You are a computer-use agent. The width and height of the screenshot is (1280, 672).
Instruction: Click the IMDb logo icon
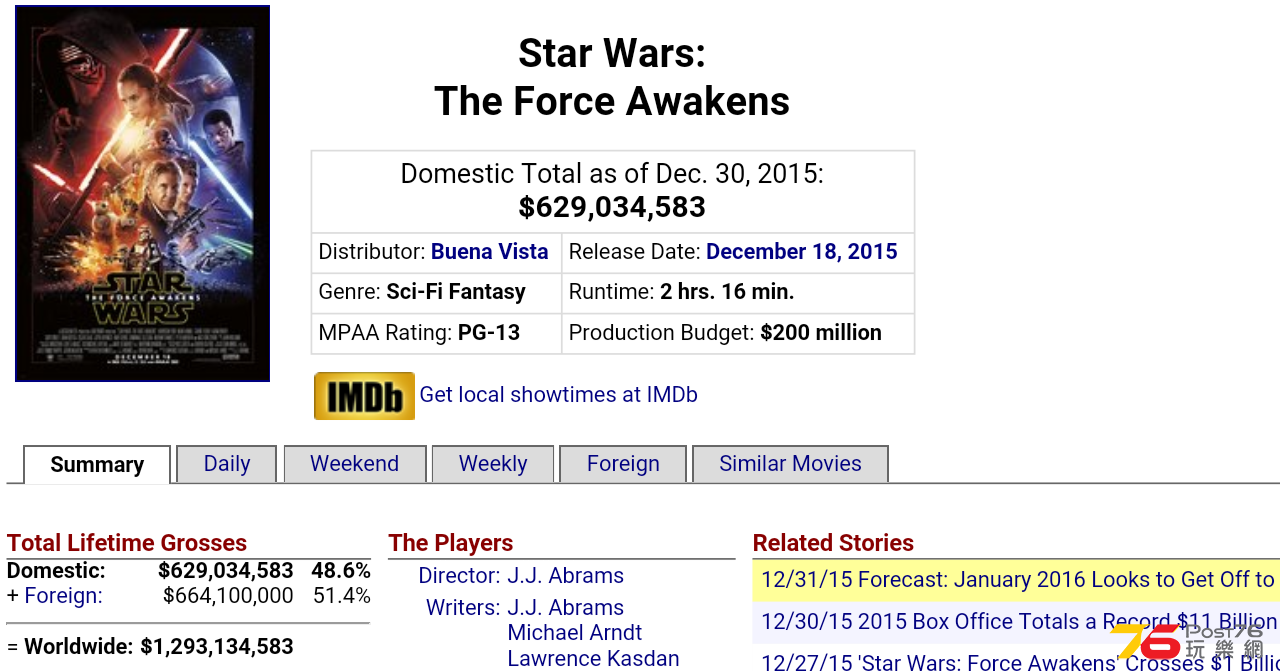pyautogui.click(x=364, y=396)
